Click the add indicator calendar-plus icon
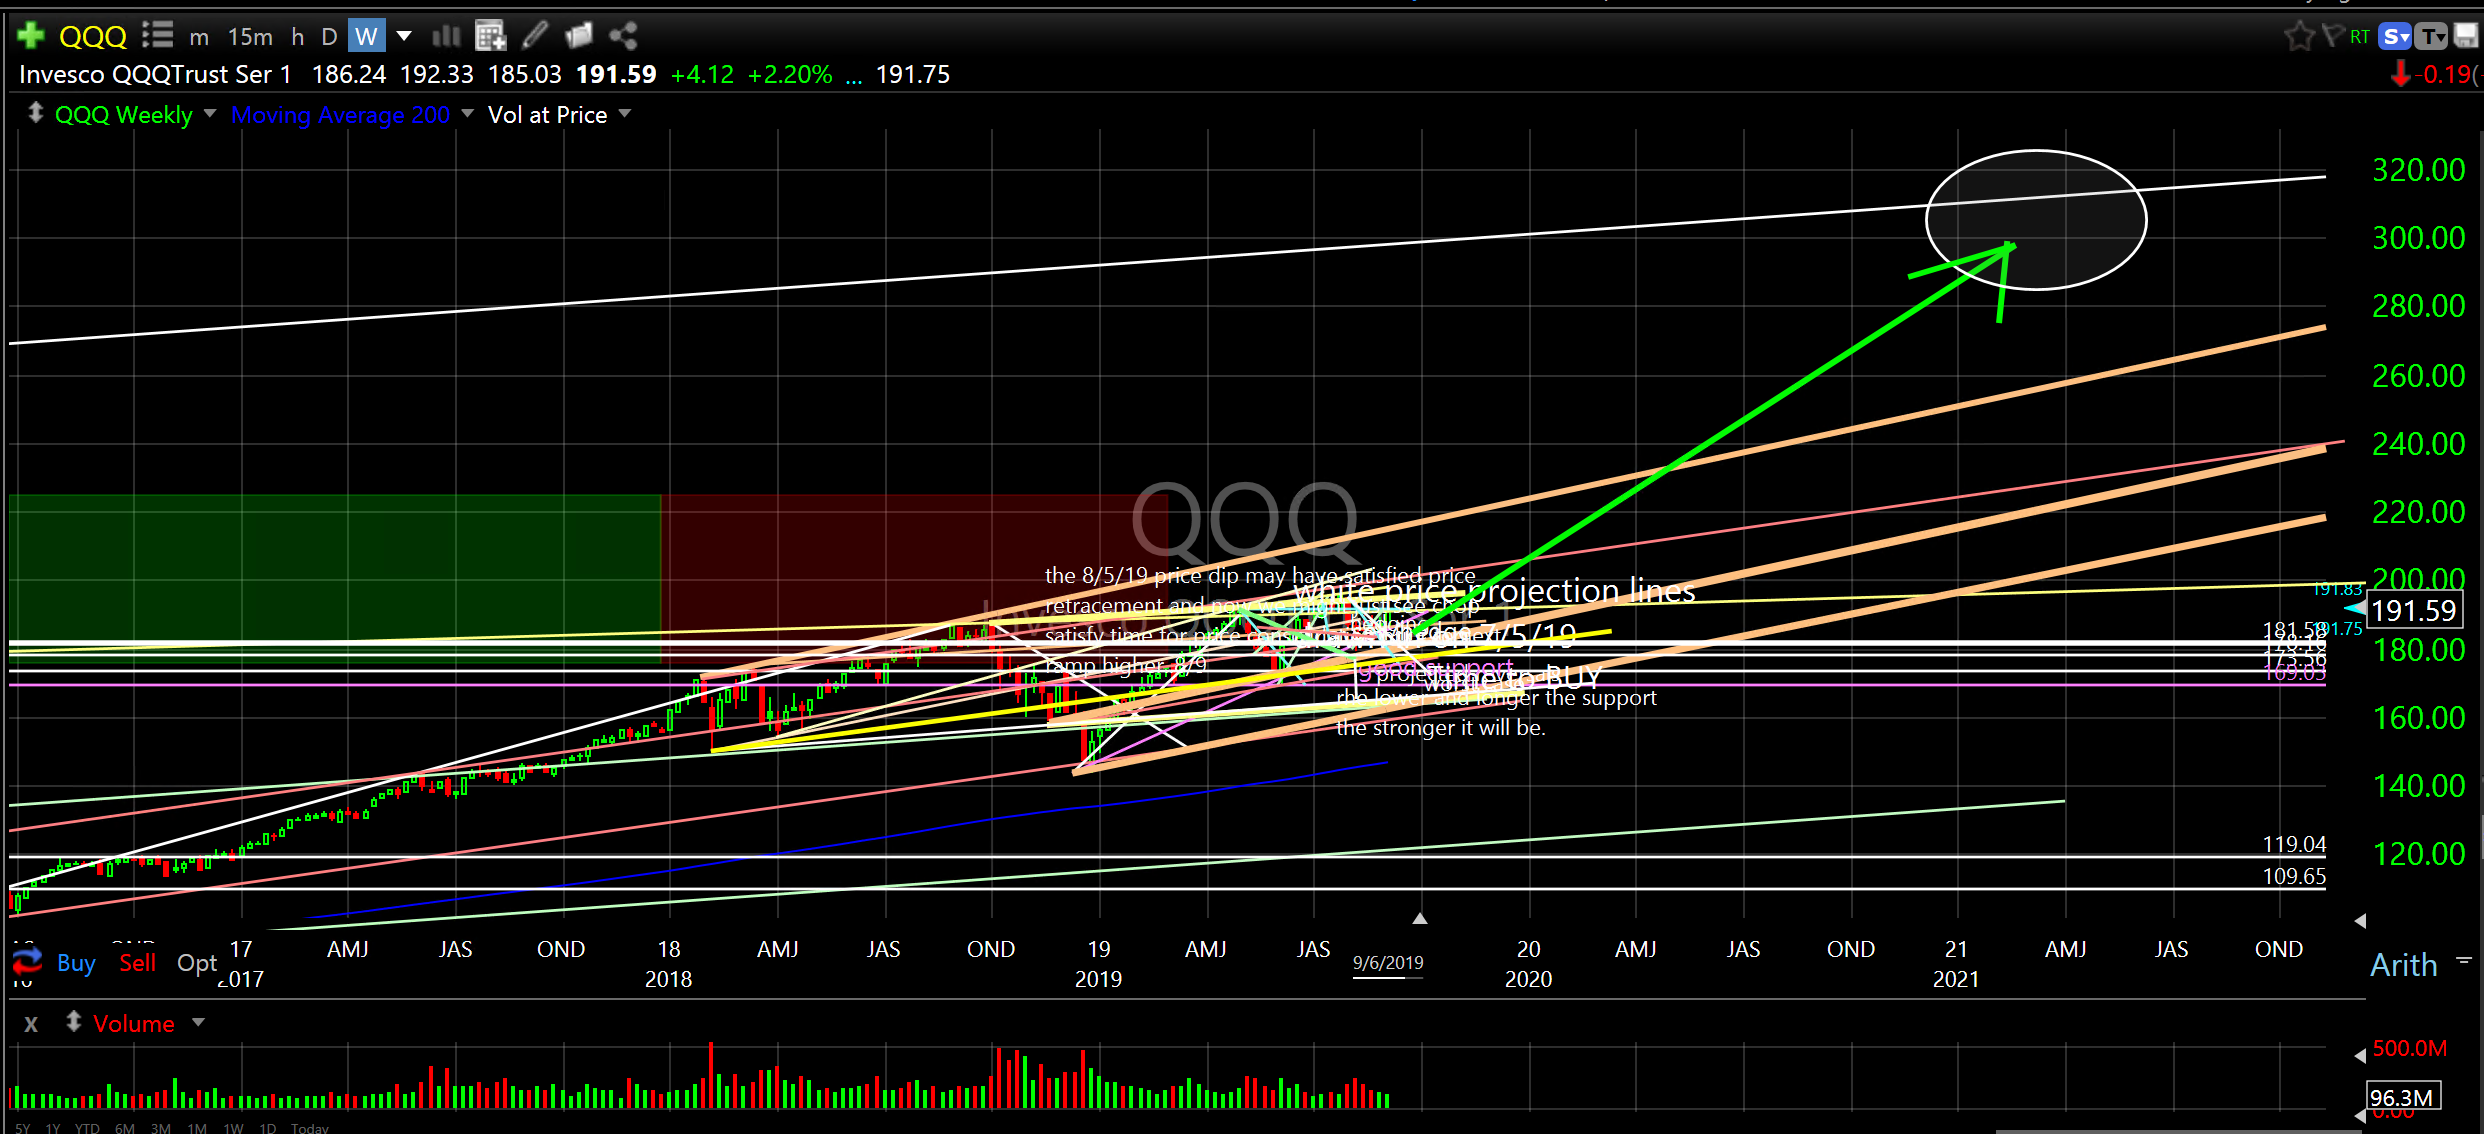This screenshot has height=1134, width=2484. [490, 37]
